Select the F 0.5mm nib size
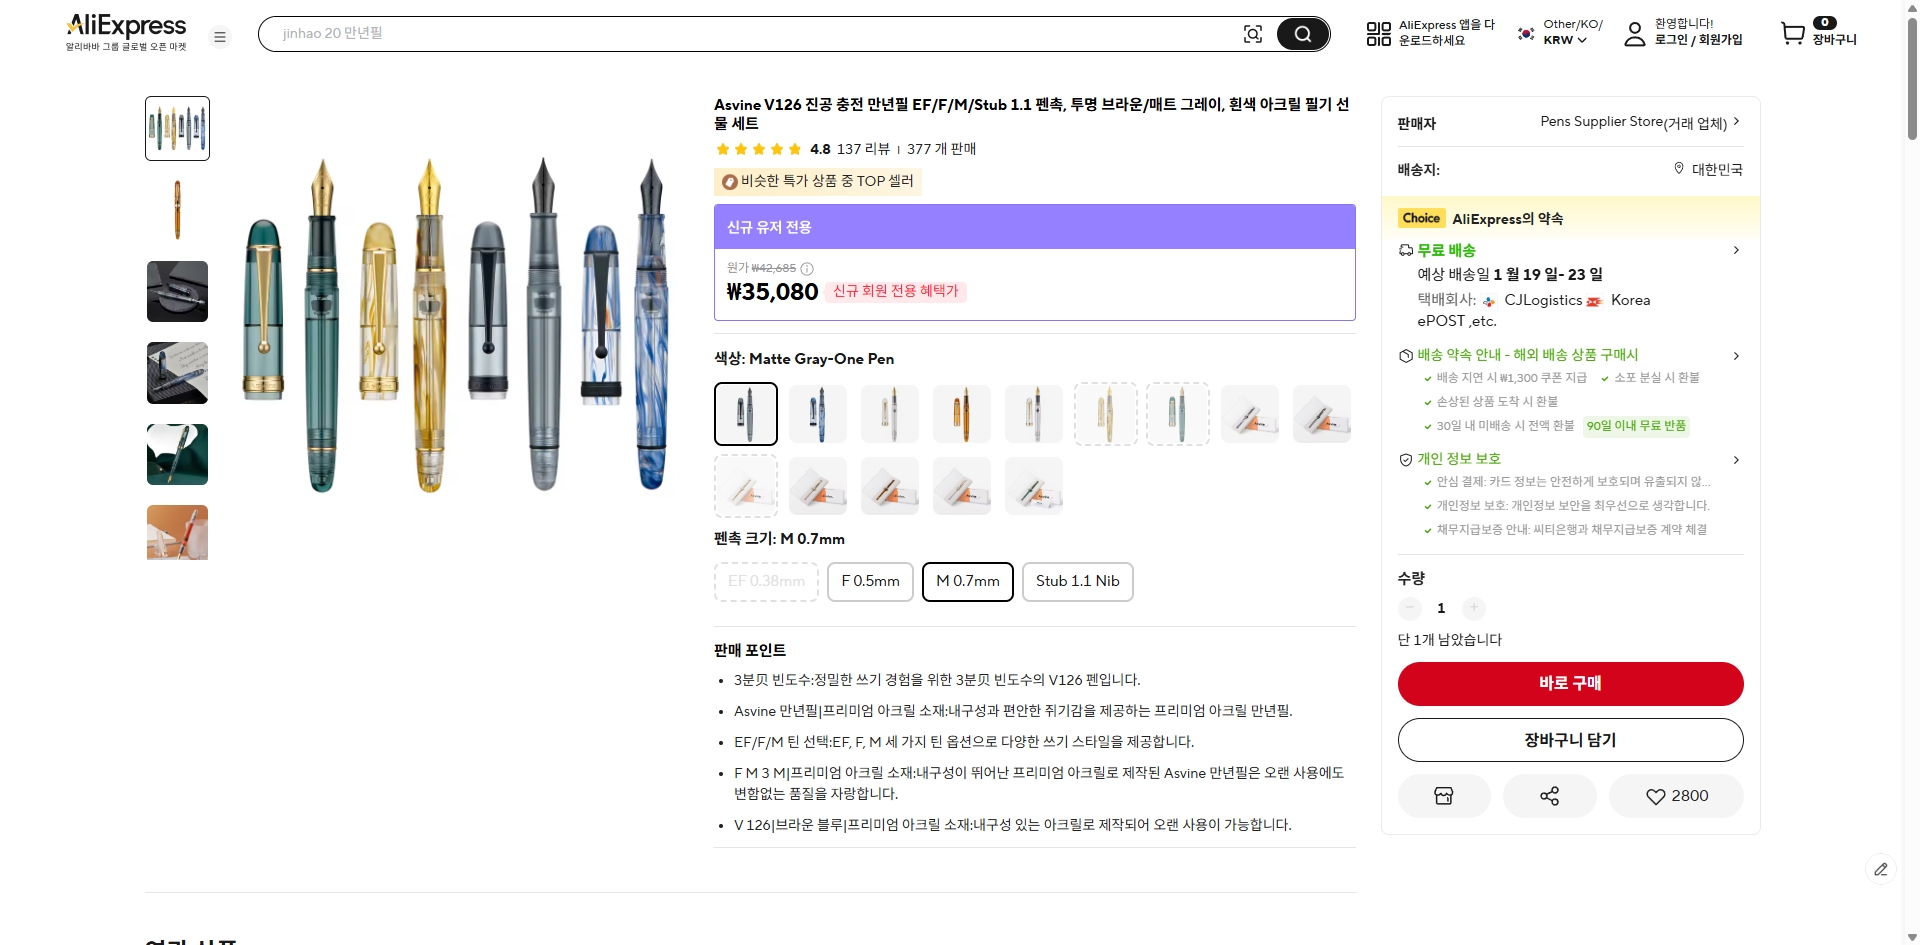This screenshot has width=1920, height=945. tap(869, 581)
